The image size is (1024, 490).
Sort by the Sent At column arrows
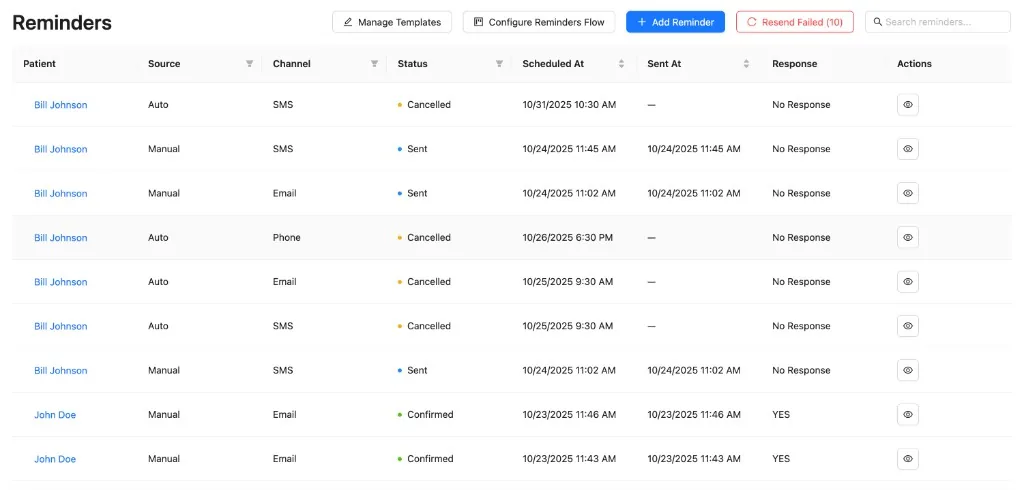(746, 64)
